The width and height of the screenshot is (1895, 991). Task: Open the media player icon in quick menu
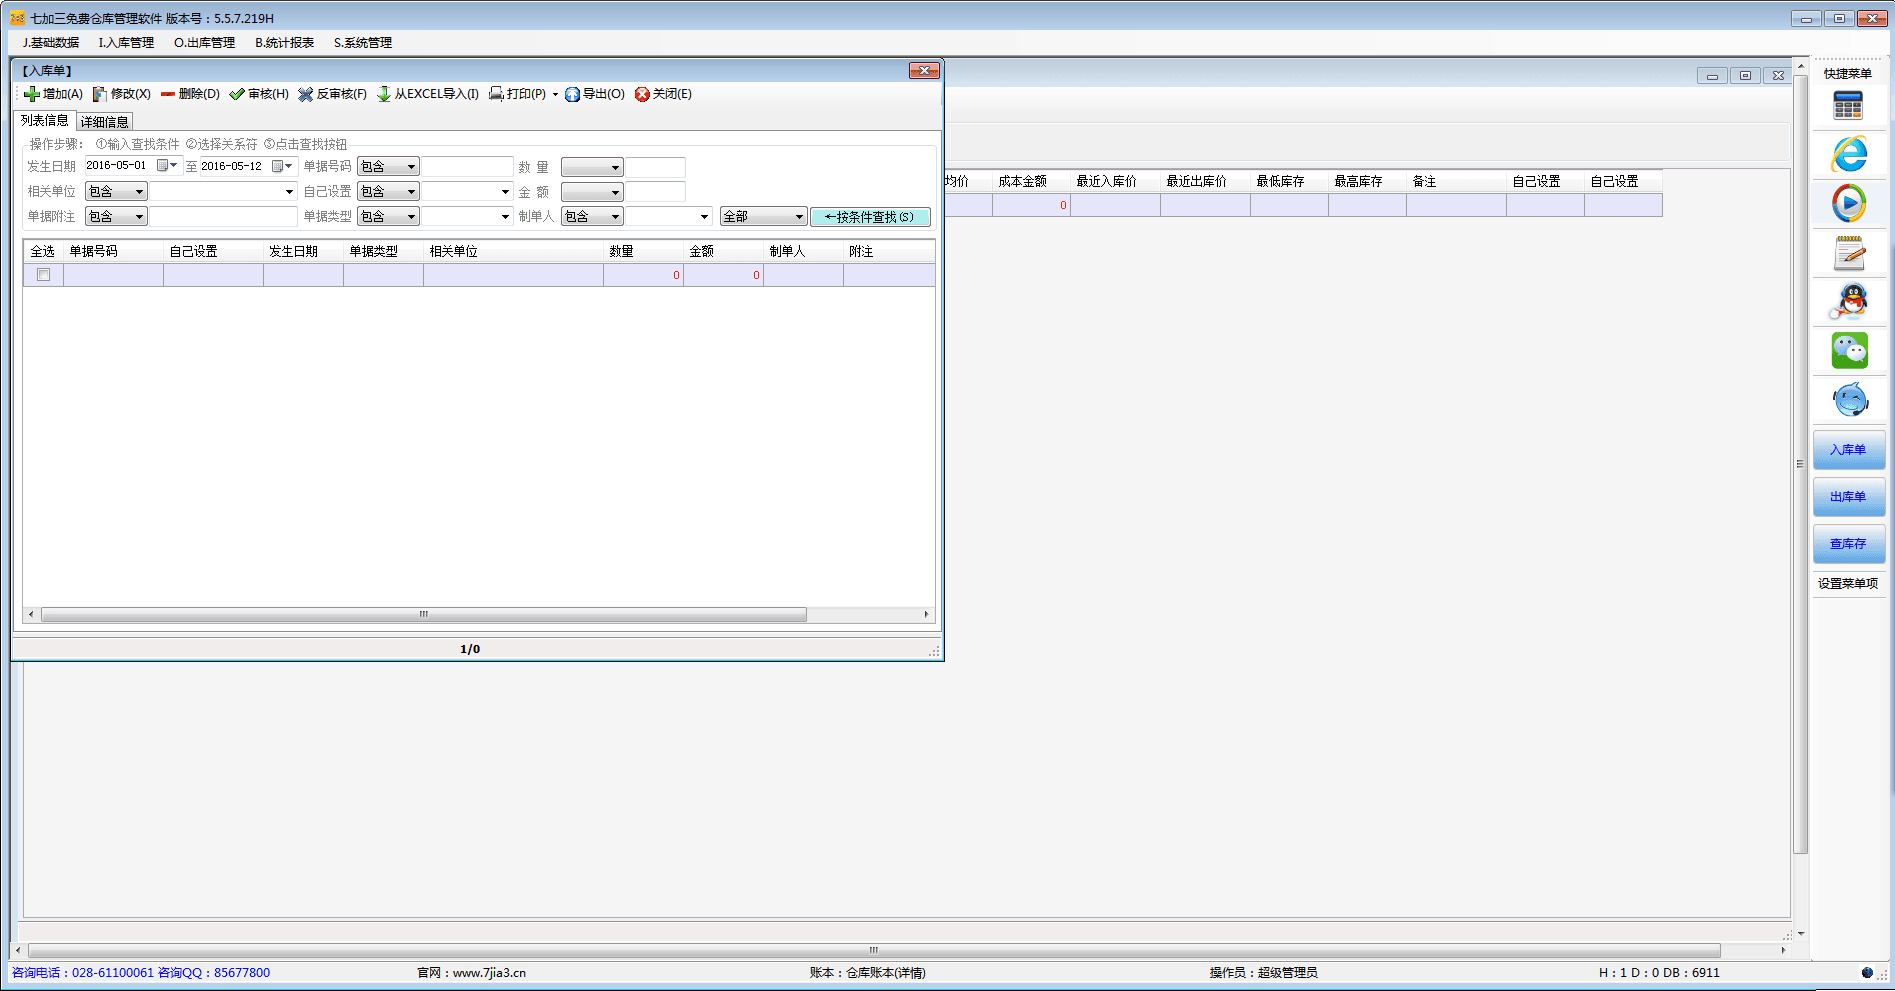1849,203
